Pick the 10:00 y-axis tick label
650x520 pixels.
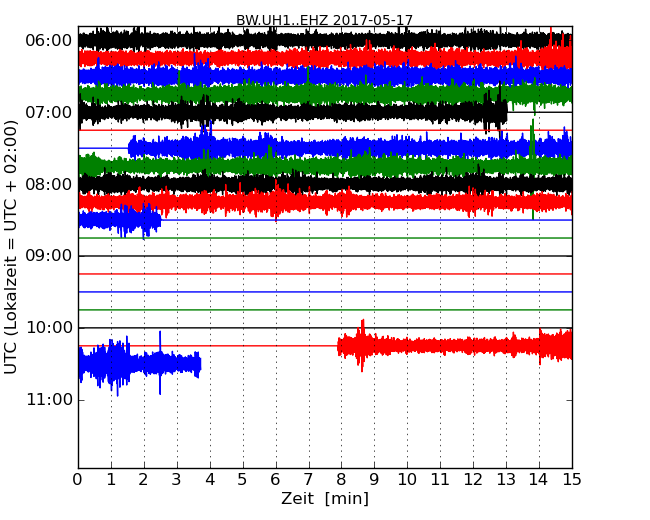48,328
